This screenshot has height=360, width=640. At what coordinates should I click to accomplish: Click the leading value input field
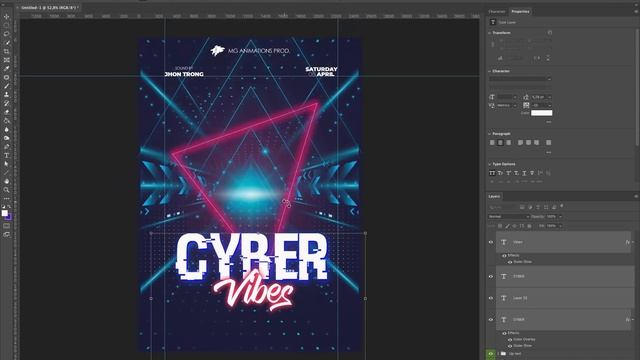click(538, 97)
